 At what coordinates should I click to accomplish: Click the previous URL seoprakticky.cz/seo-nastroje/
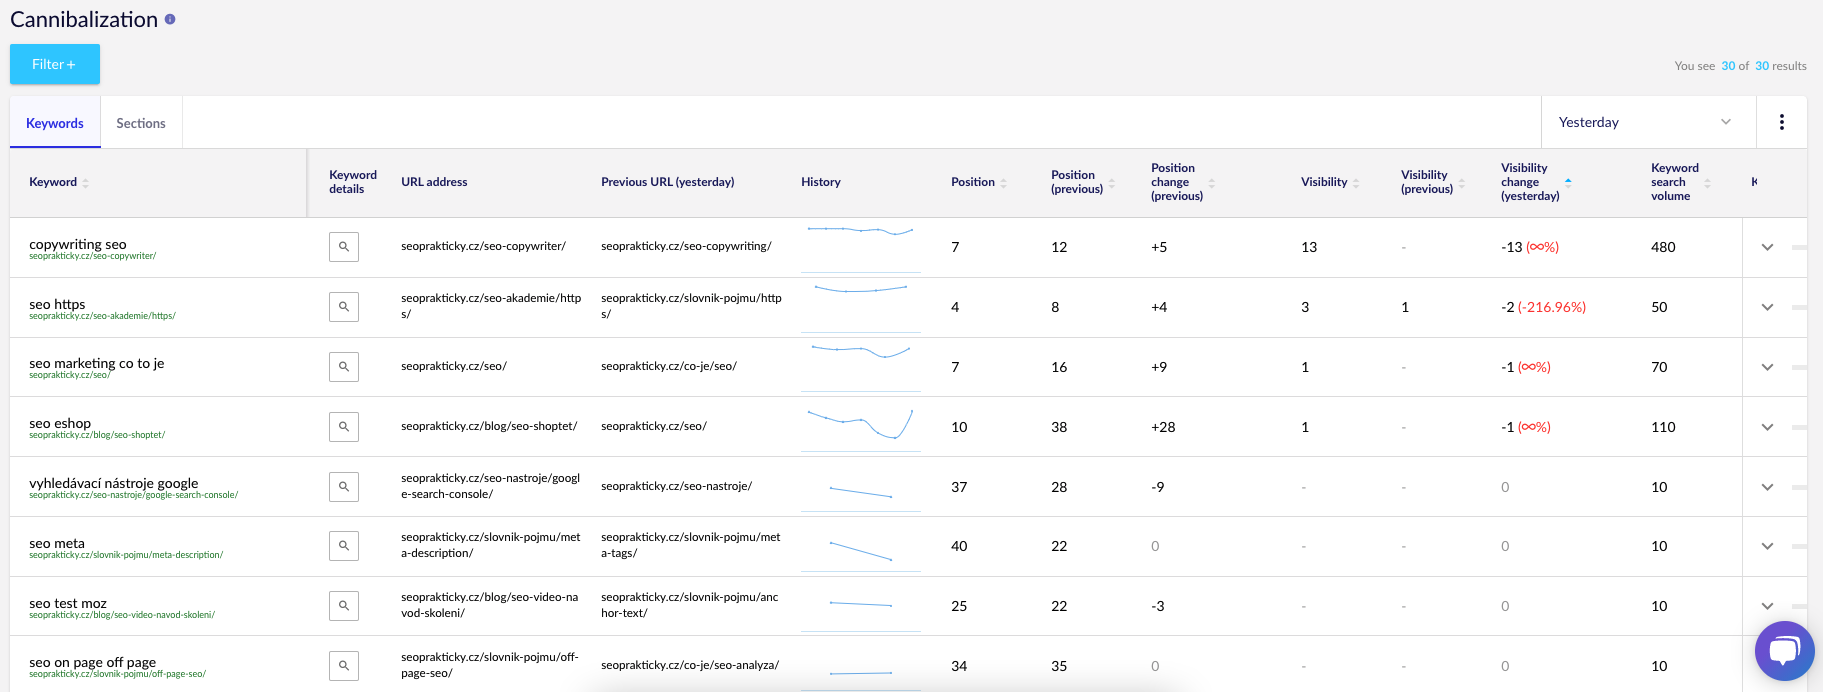coord(676,486)
